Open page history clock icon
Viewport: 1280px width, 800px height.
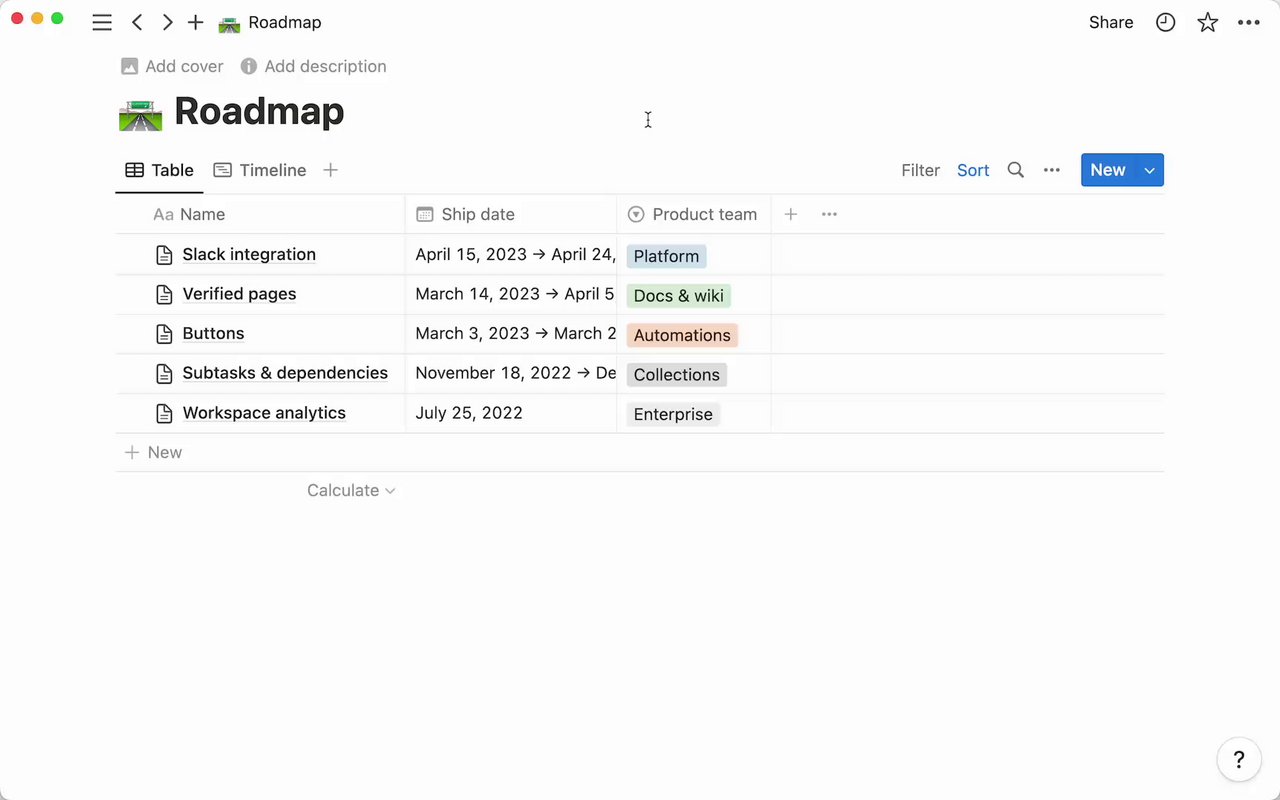1165,22
